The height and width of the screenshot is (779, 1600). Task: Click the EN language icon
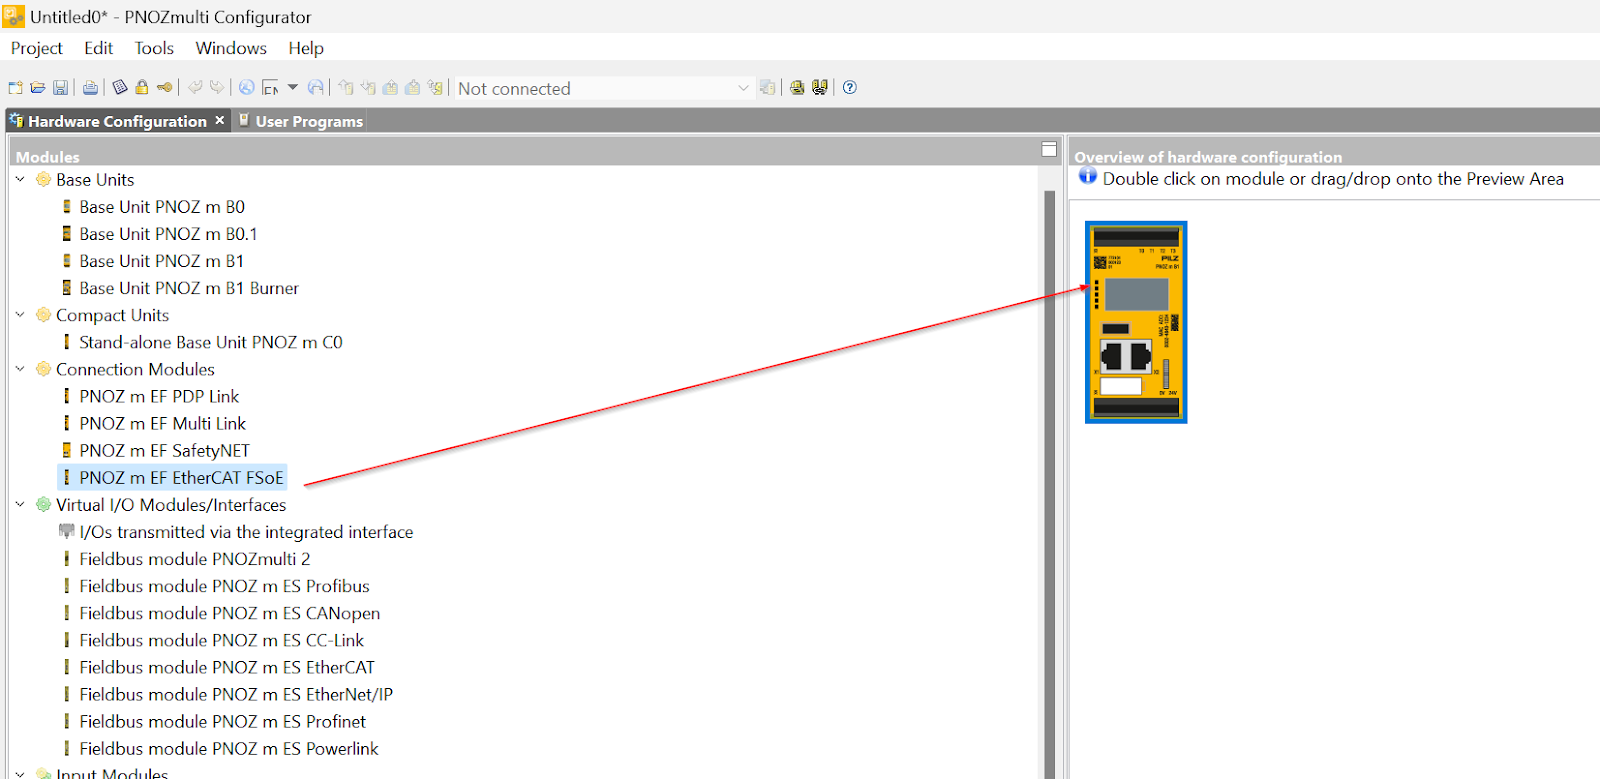[270, 88]
